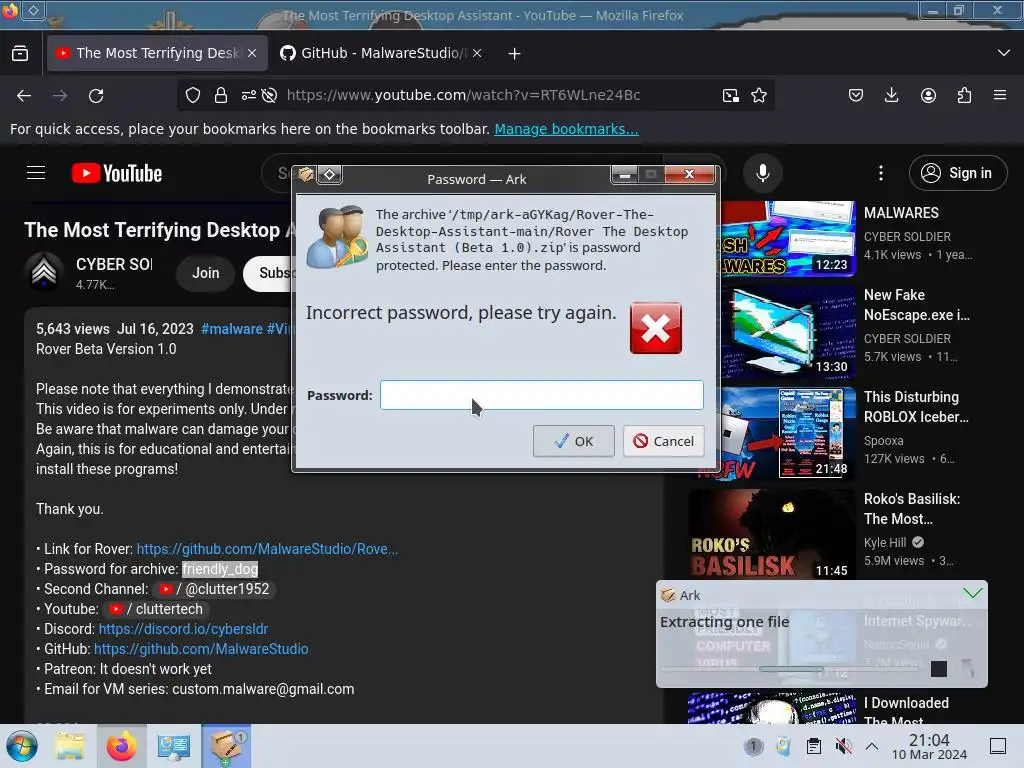Open the clock showing 21:04
The width and height of the screenshot is (1024, 768).
click(x=929, y=746)
